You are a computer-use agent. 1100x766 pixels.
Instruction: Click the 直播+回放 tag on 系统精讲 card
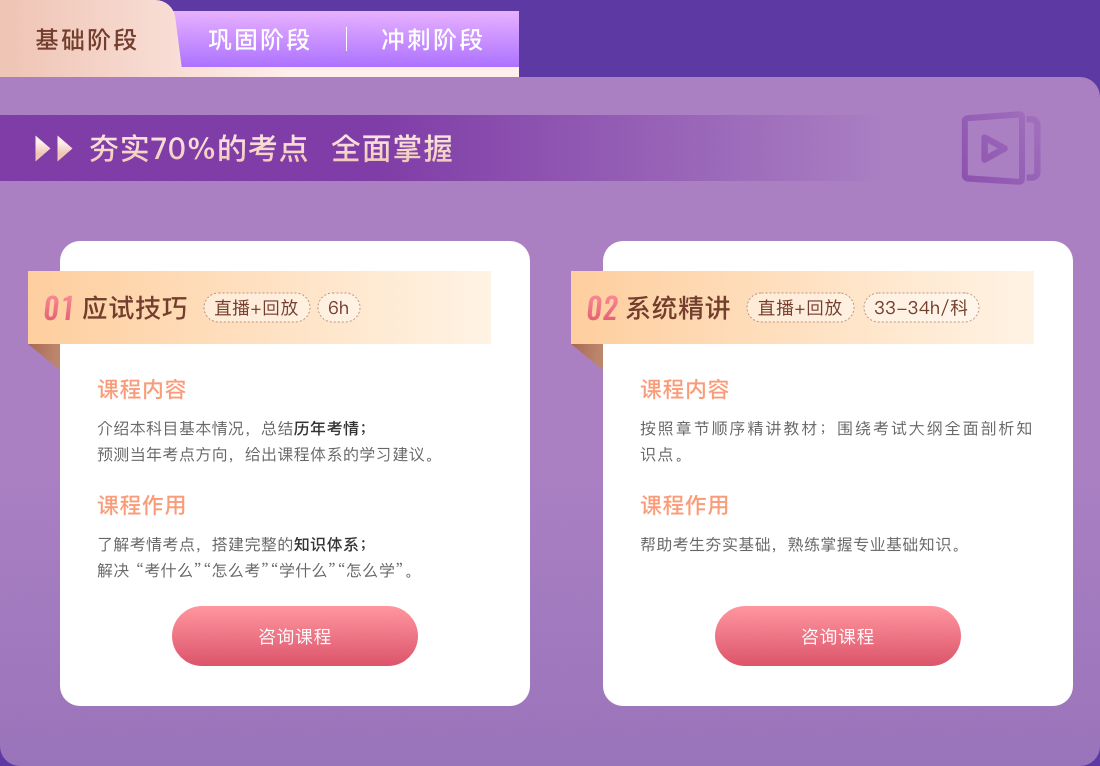click(x=800, y=307)
